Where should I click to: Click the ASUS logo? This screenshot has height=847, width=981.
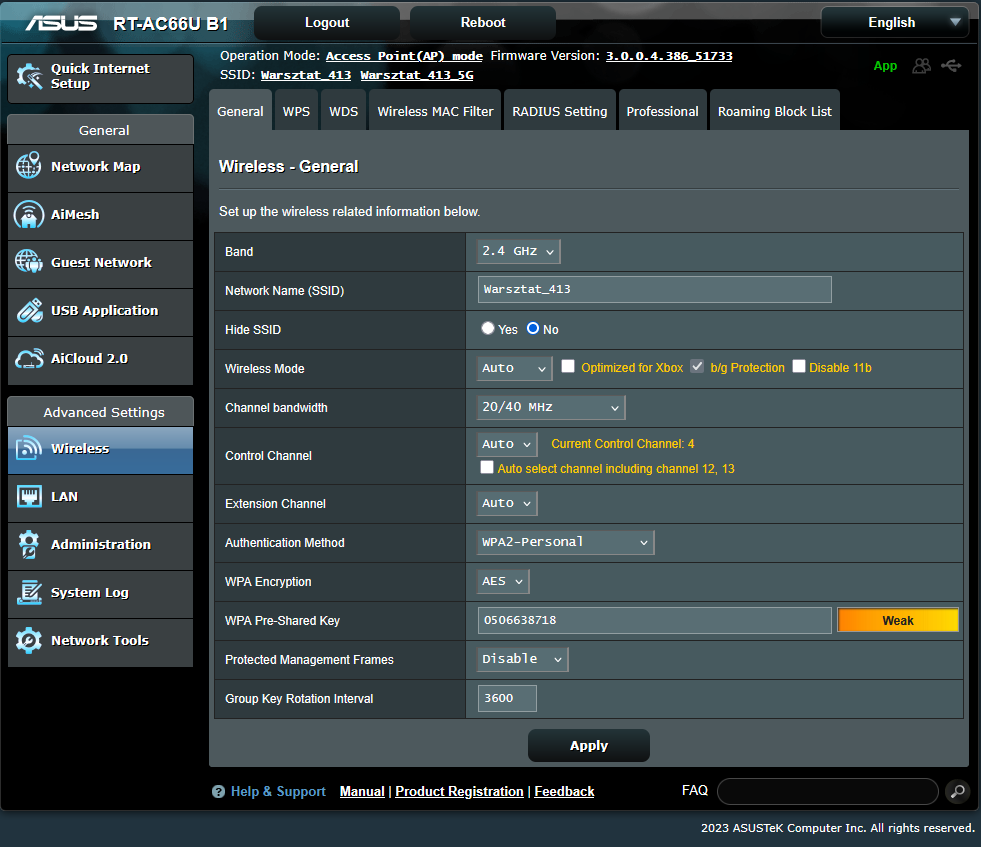(x=61, y=23)
